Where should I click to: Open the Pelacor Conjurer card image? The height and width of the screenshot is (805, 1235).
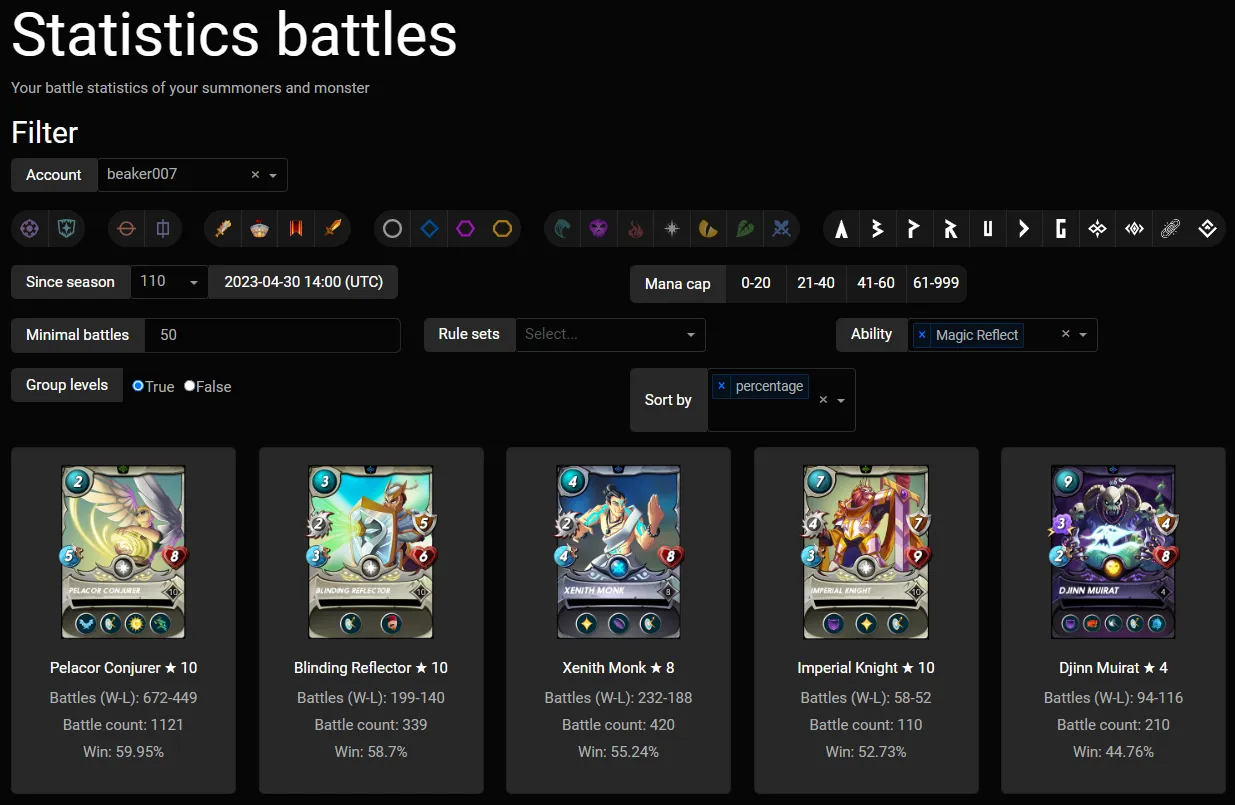tap(123, 552)
